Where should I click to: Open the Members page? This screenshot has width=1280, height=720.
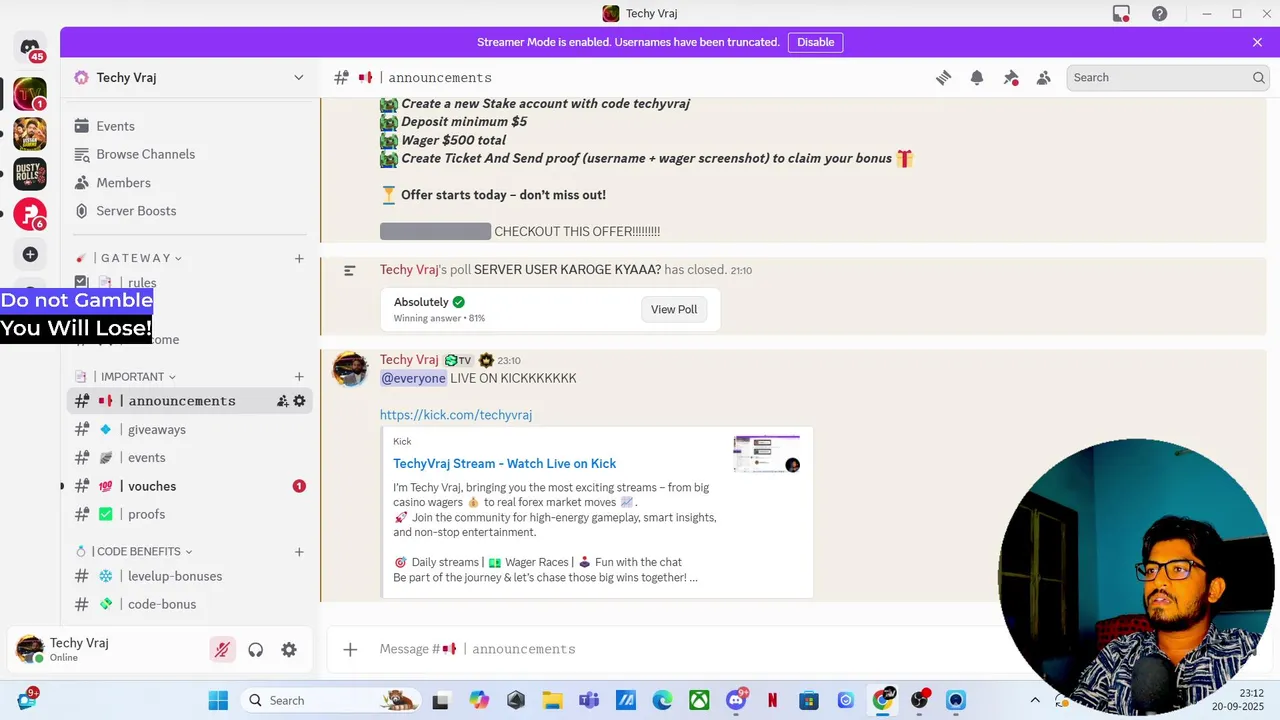coord(190,183)
